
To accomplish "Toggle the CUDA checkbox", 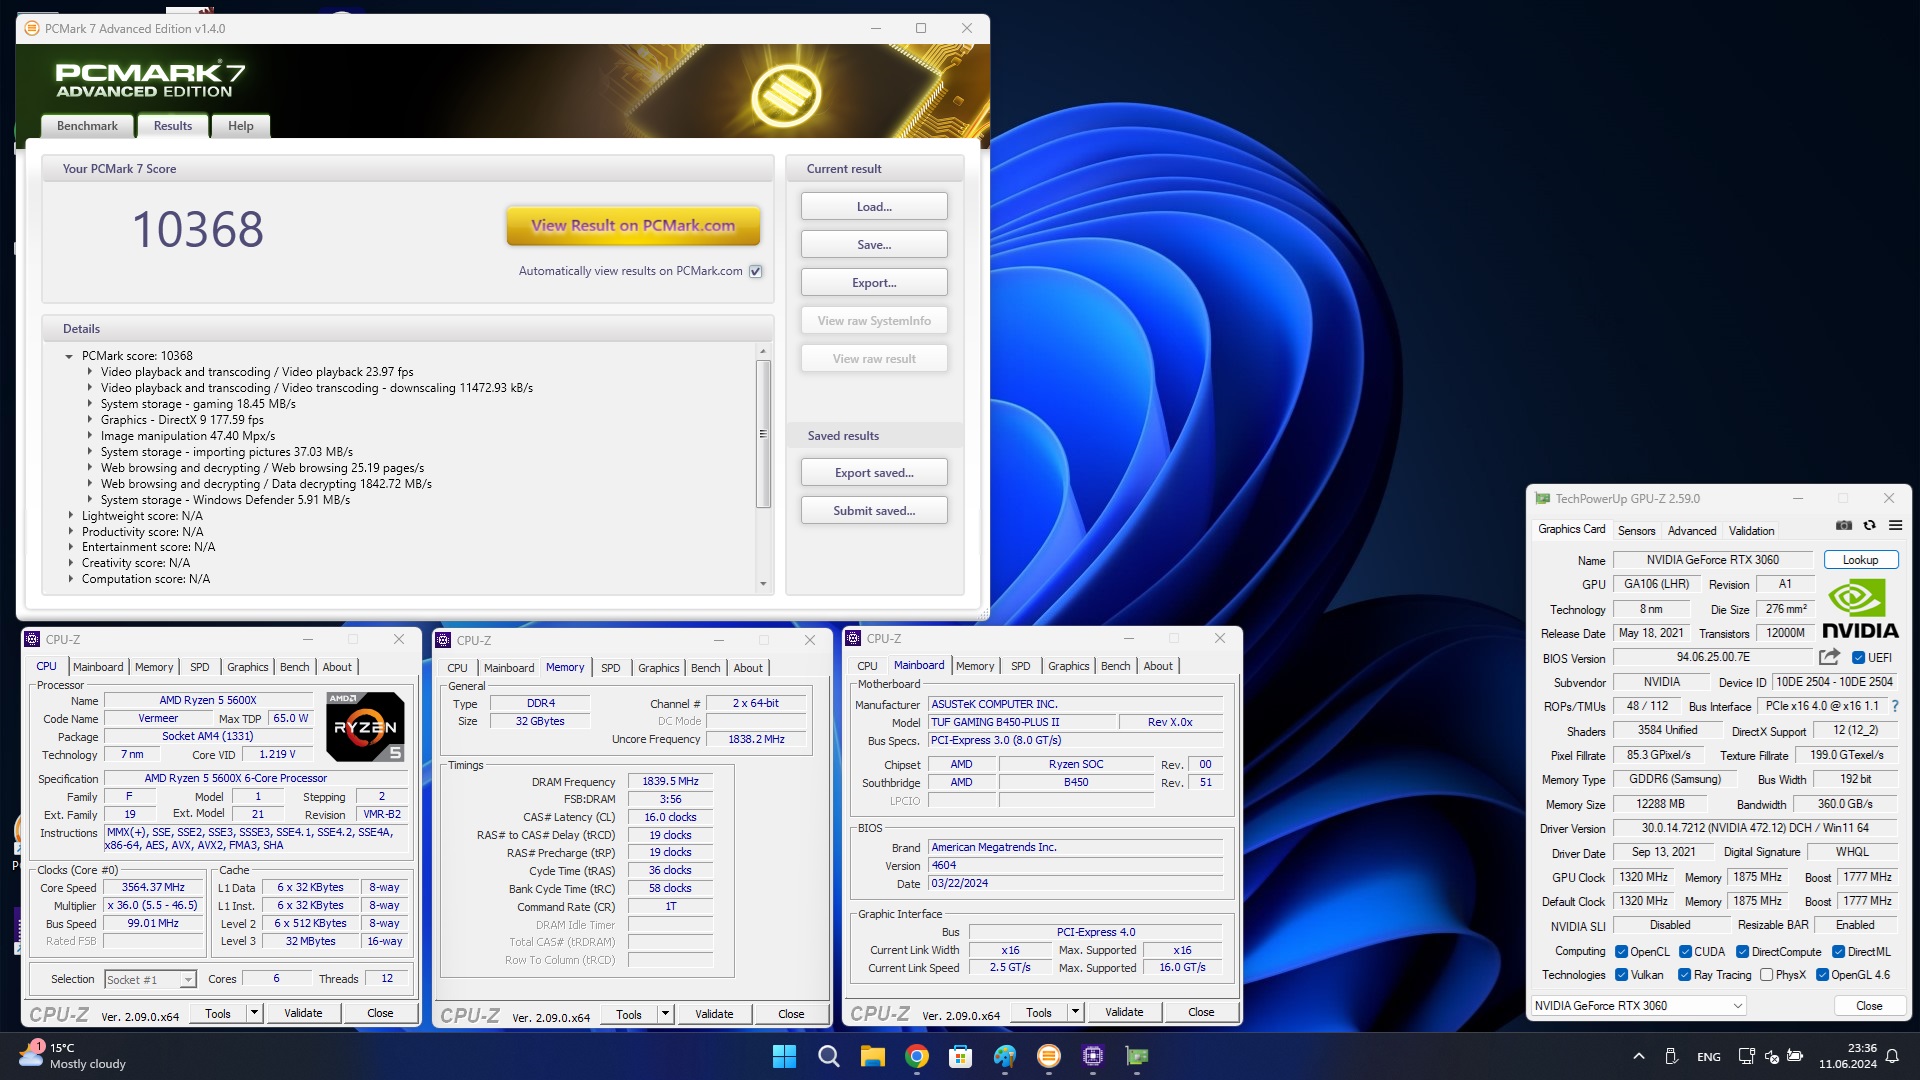I will click(1686, 952).
